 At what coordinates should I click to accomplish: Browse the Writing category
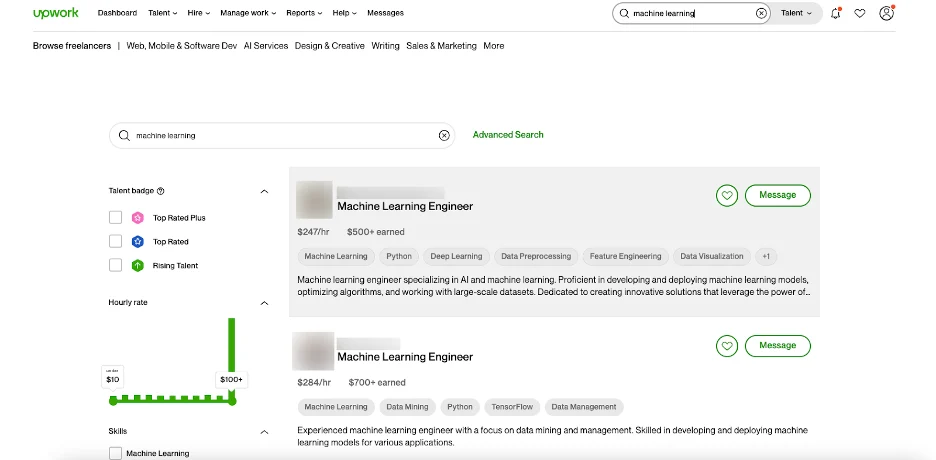[x=385, y=46]
